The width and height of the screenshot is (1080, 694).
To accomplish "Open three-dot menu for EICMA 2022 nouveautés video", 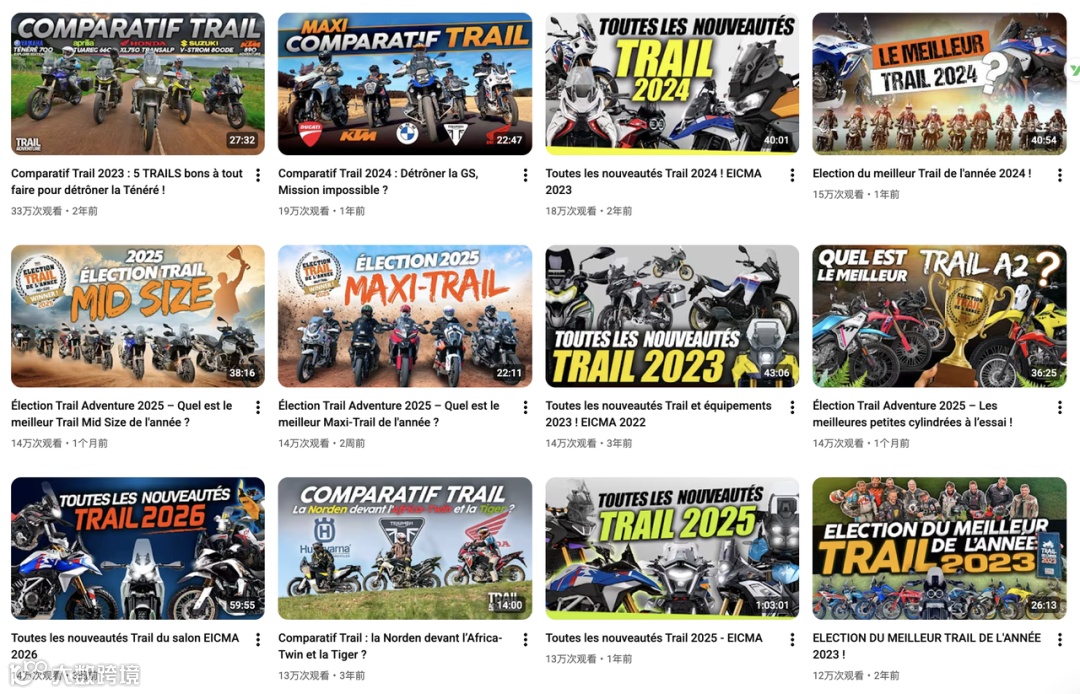I will (x=792, y=408).
